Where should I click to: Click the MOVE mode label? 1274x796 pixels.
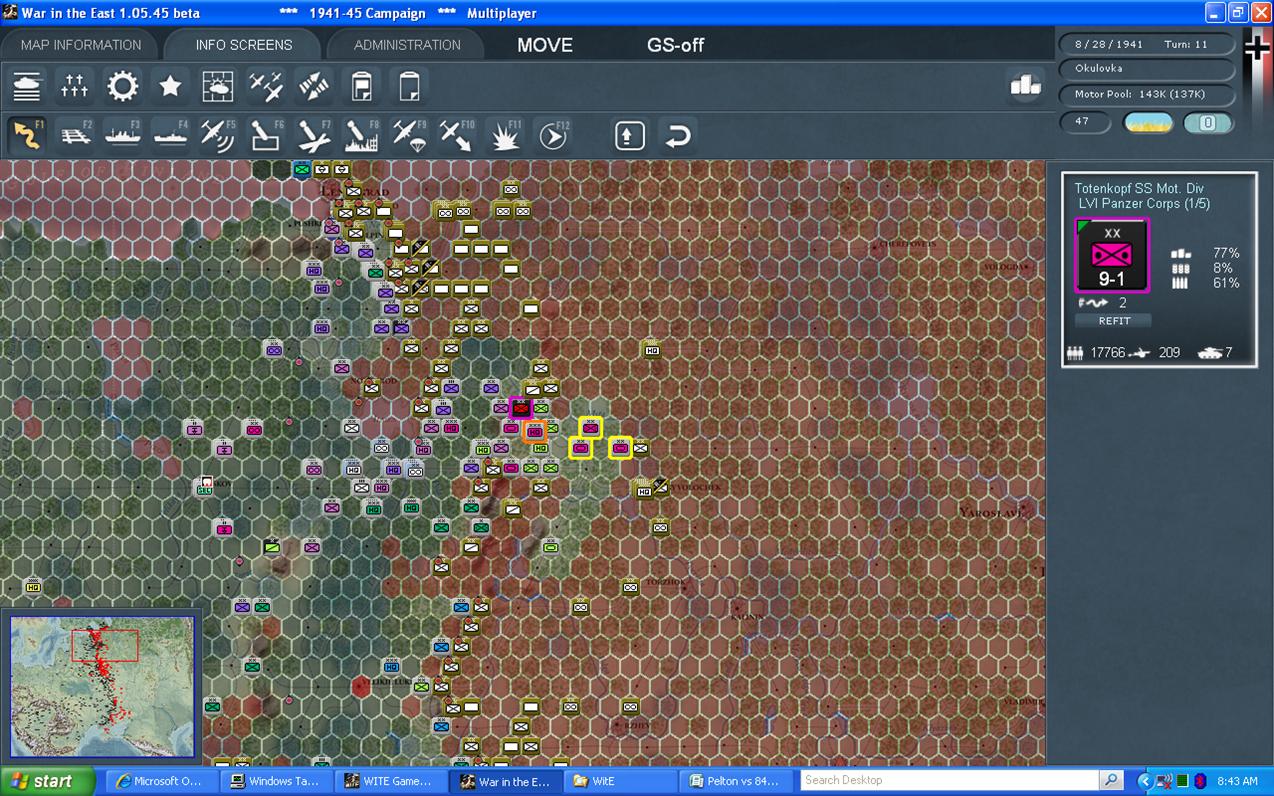545,45
